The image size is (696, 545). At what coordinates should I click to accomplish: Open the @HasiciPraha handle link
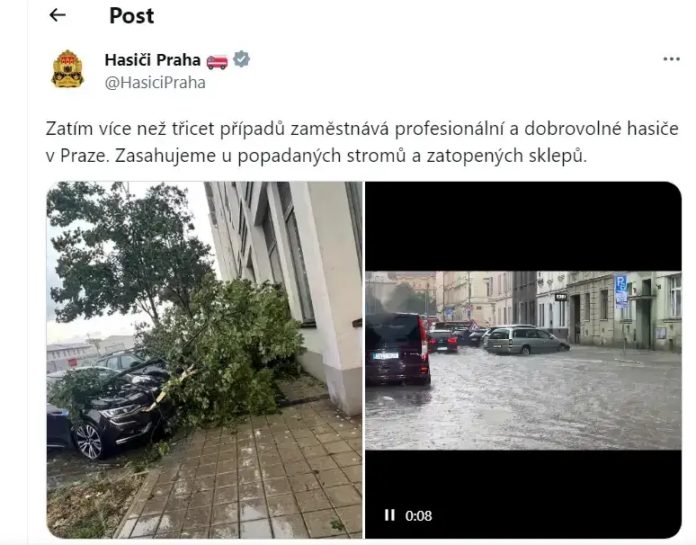(155, 83)
